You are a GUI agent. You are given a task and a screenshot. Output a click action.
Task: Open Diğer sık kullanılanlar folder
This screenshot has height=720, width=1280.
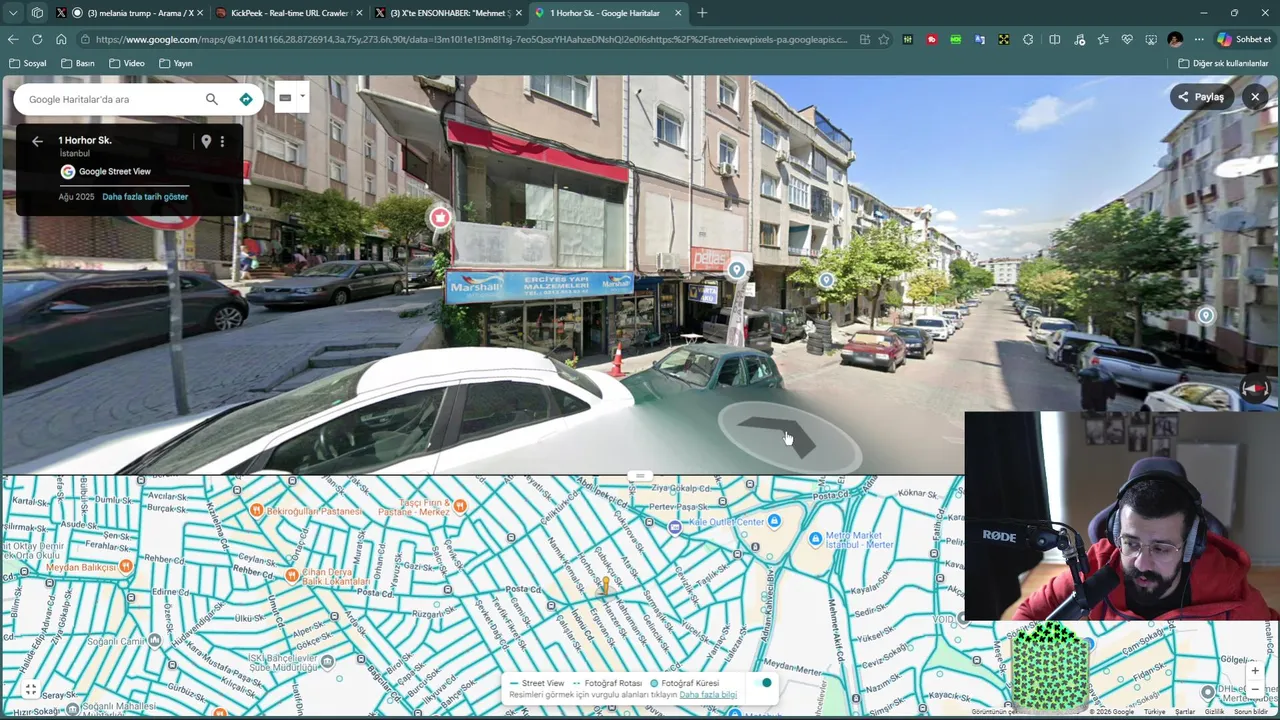pos(1223,63)
